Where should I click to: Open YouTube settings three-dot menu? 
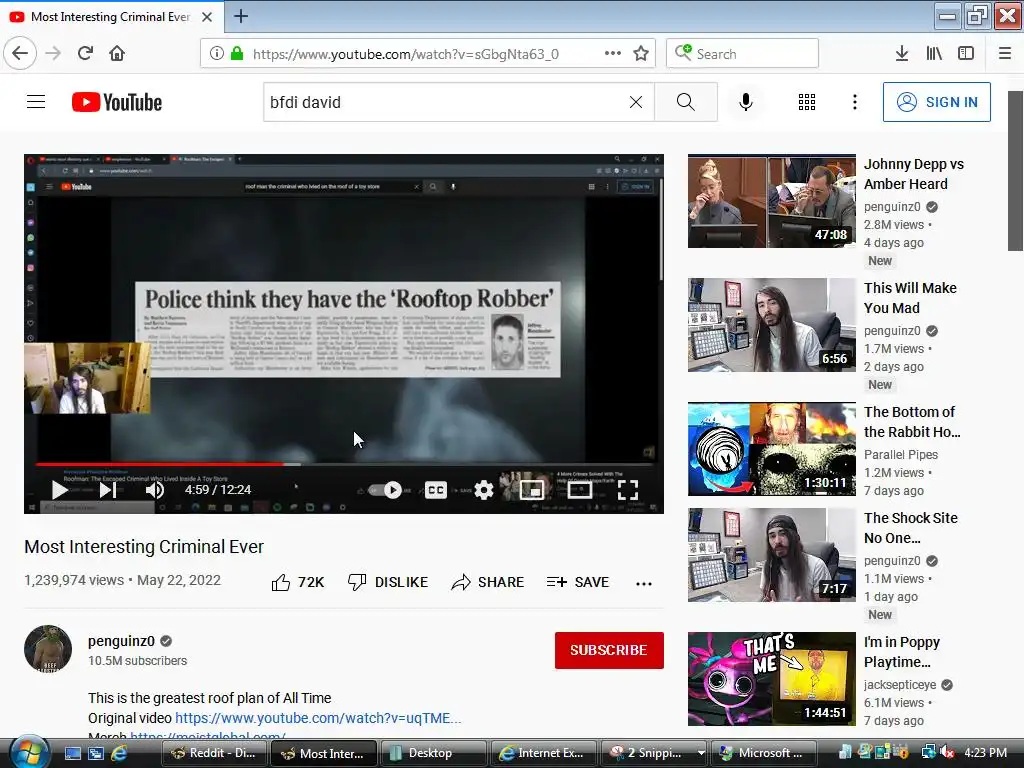pos(854,102)
